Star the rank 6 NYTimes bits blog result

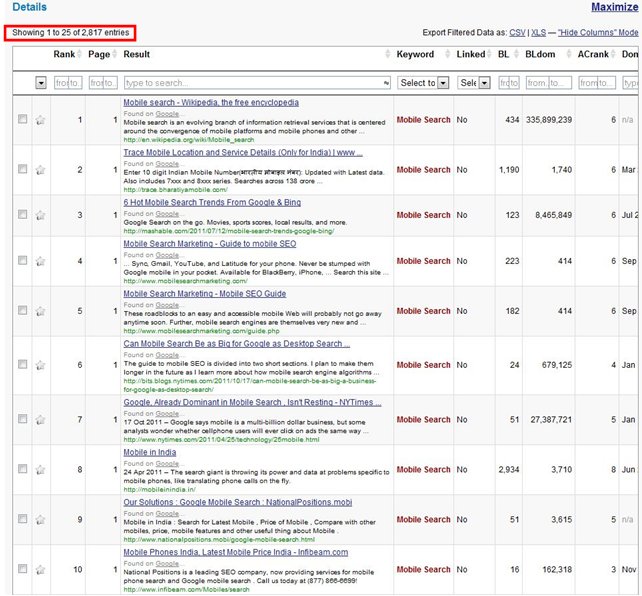click(41, 365)
